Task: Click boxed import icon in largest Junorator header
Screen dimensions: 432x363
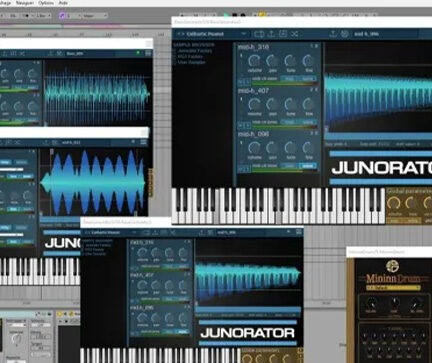Action: (283, 34)
